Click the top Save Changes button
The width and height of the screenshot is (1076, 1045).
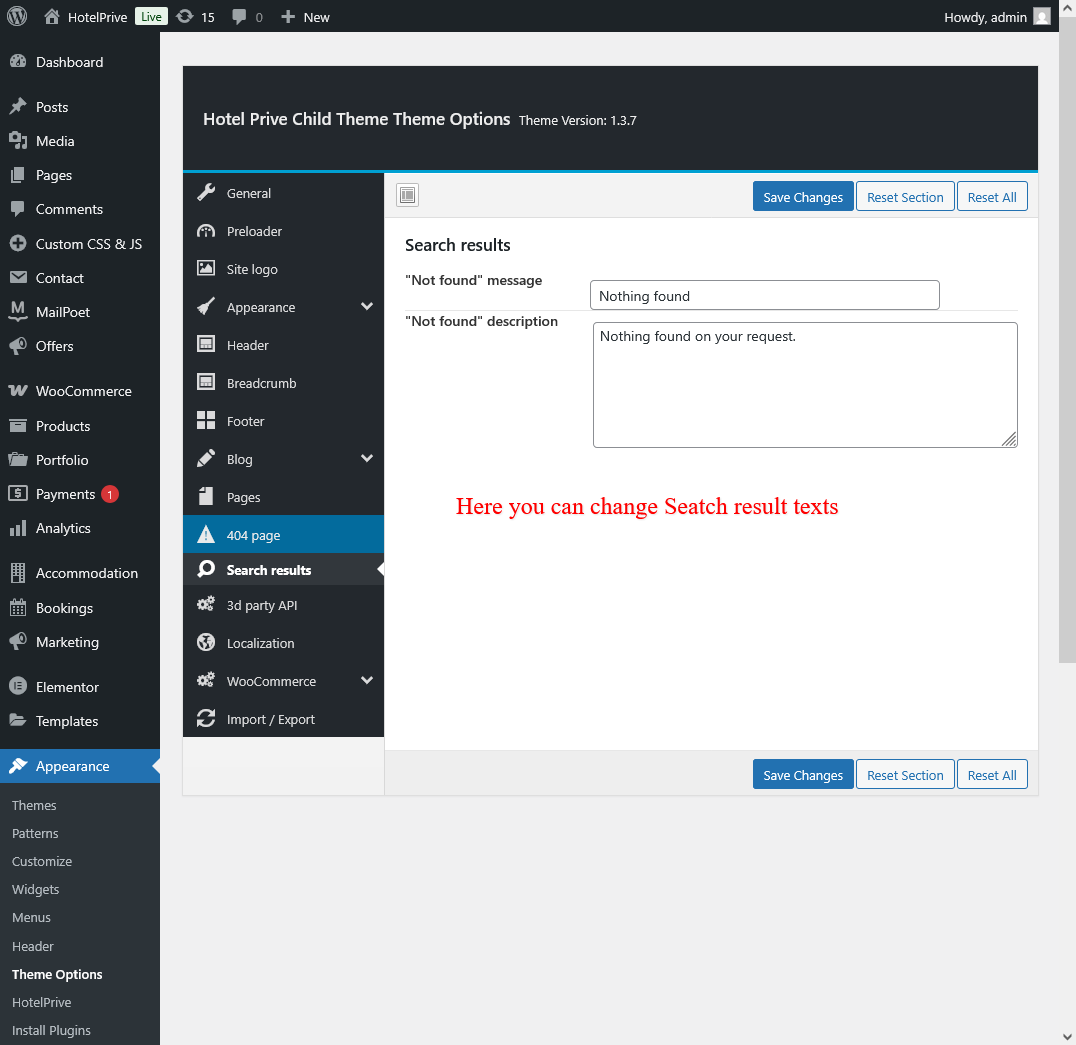(803, 197)
